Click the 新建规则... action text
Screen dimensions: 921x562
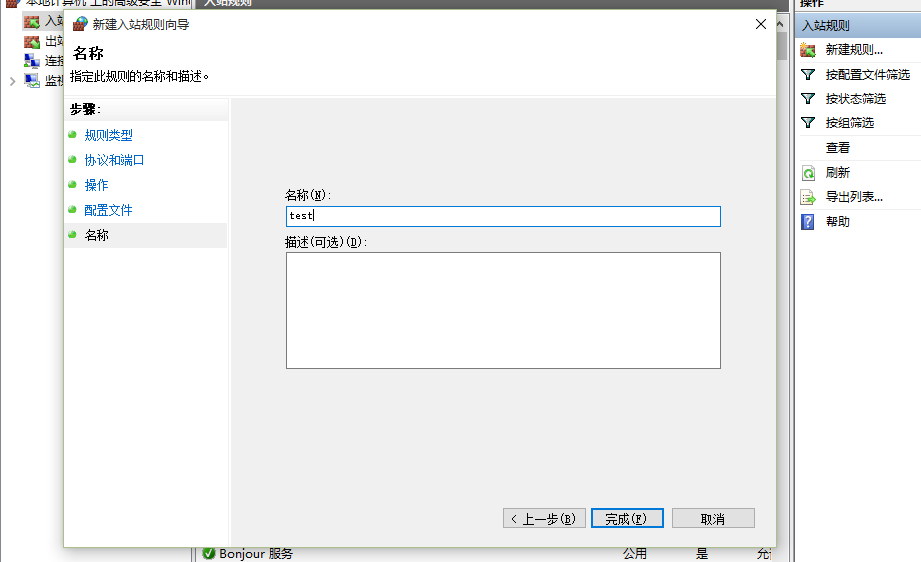click(854, 50)
